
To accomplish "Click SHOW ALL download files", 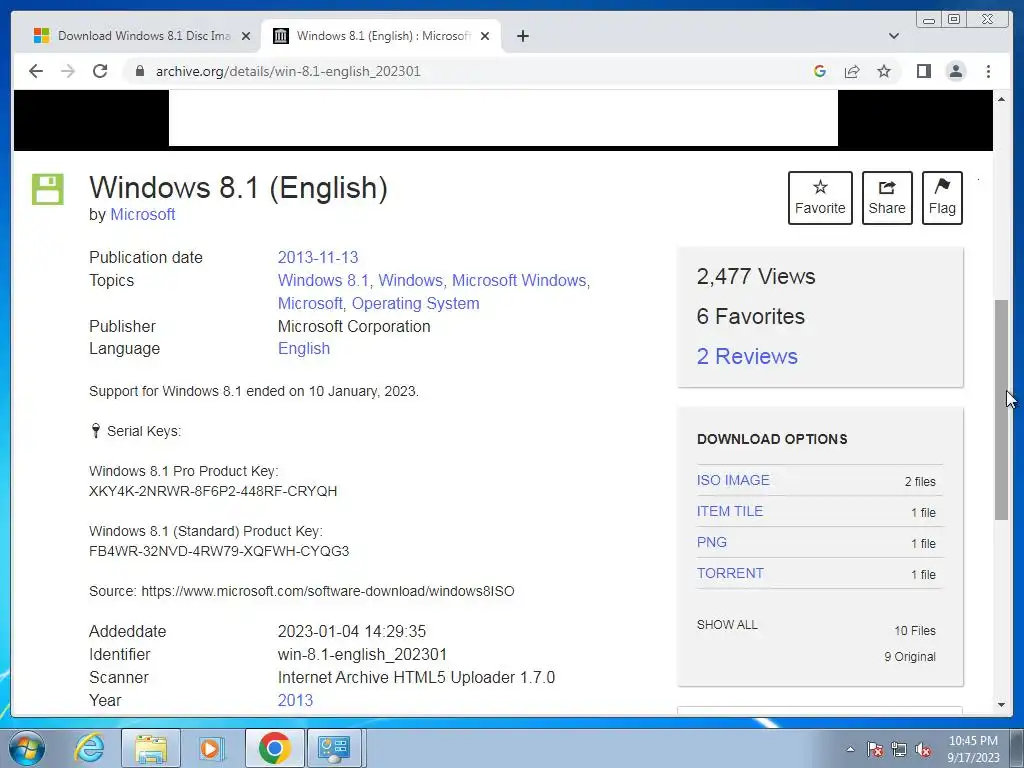I will tap(727, 625).
